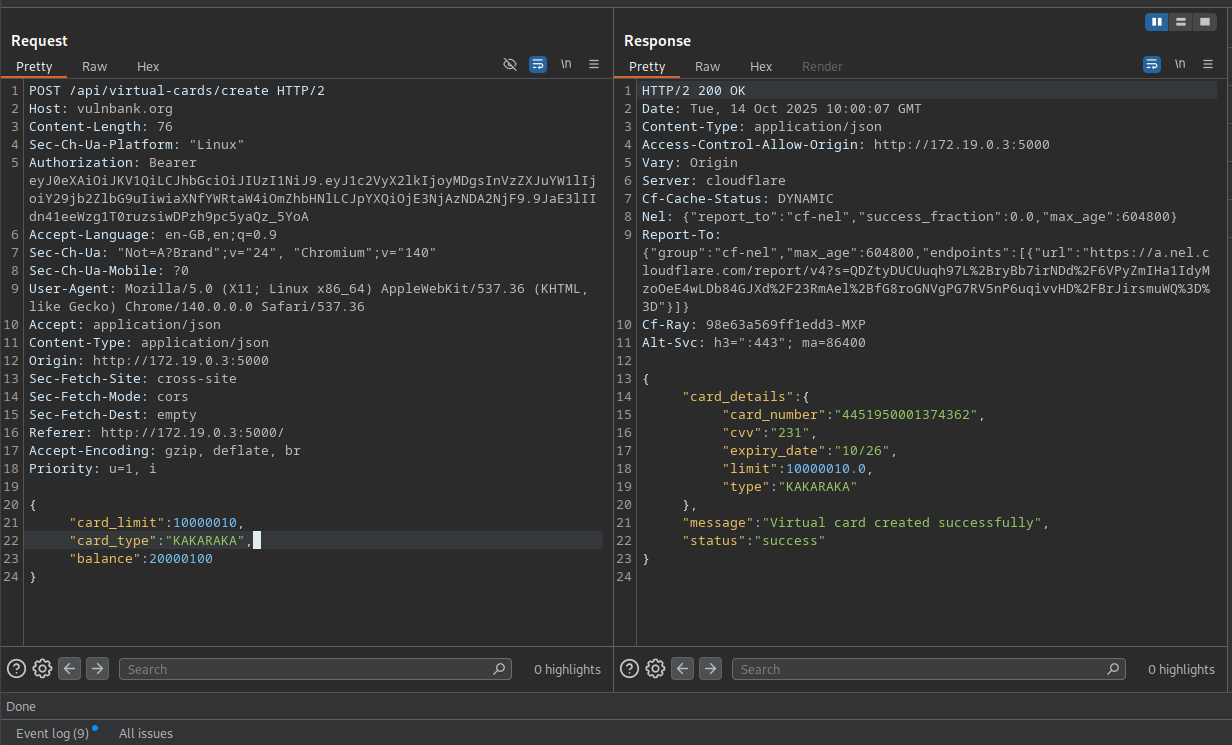Toggle line wrapping in the Response panel
This screenshot has height=745, width=1232.
click(x=1152, y=64)
